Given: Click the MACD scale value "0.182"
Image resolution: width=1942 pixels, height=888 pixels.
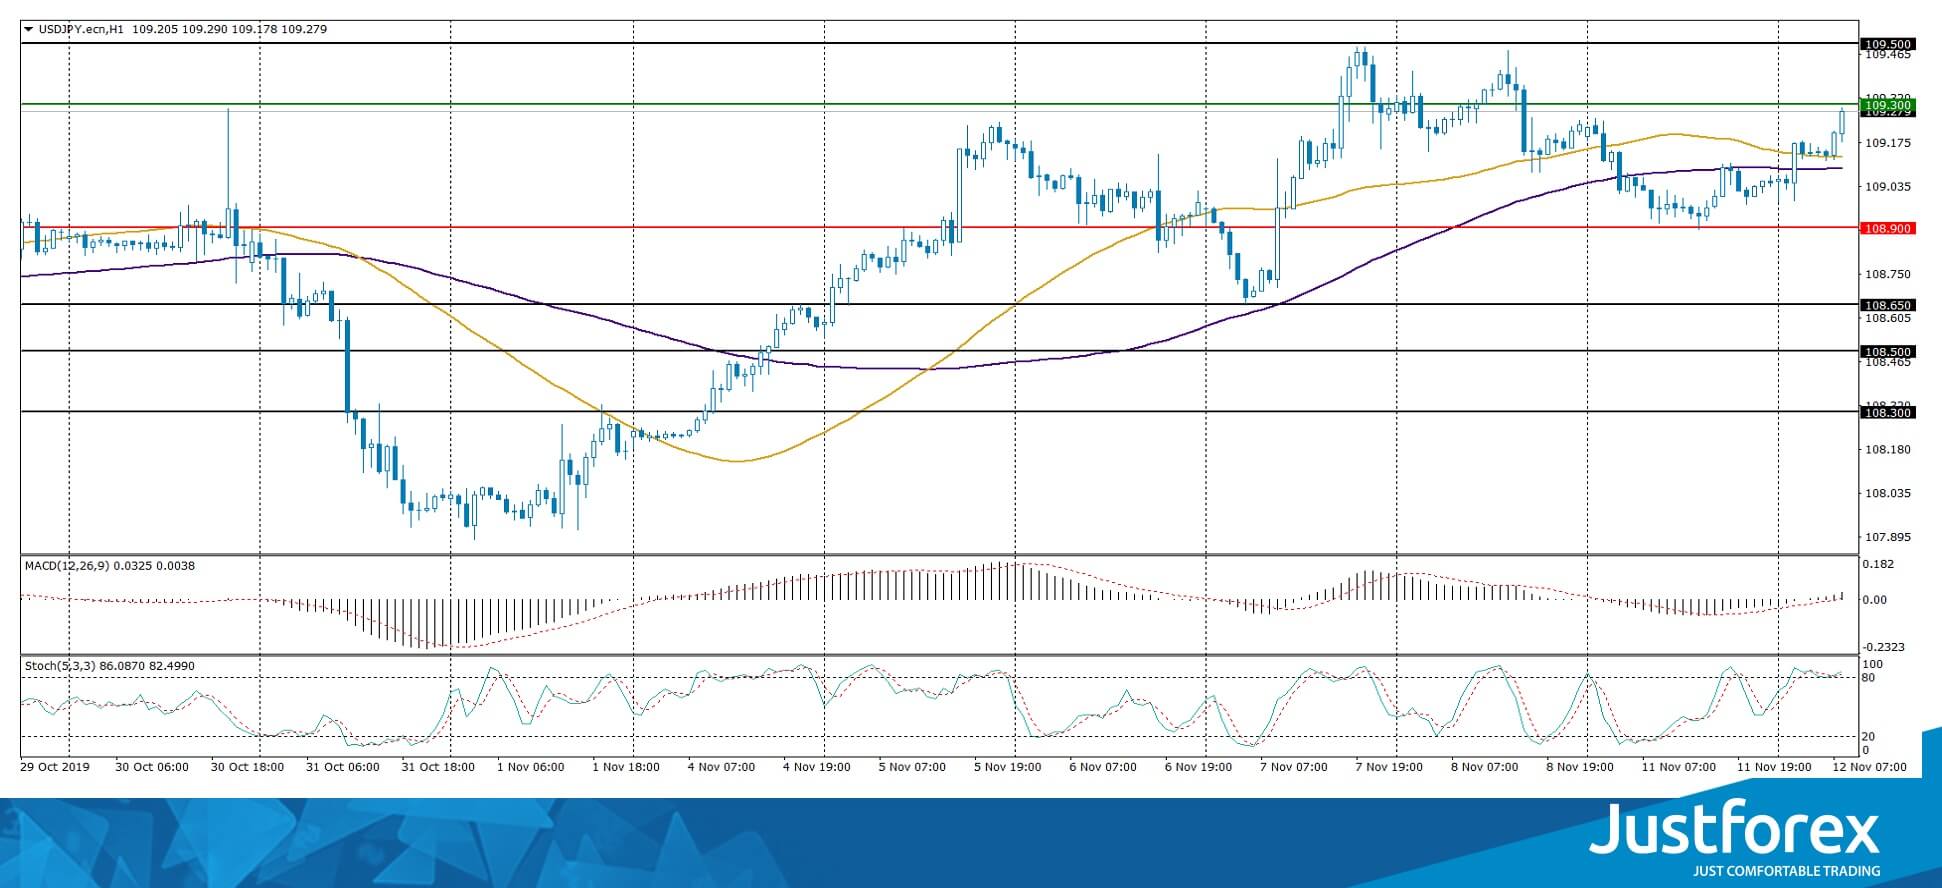Looking at the screenshot, I should tap(1880, 564).
